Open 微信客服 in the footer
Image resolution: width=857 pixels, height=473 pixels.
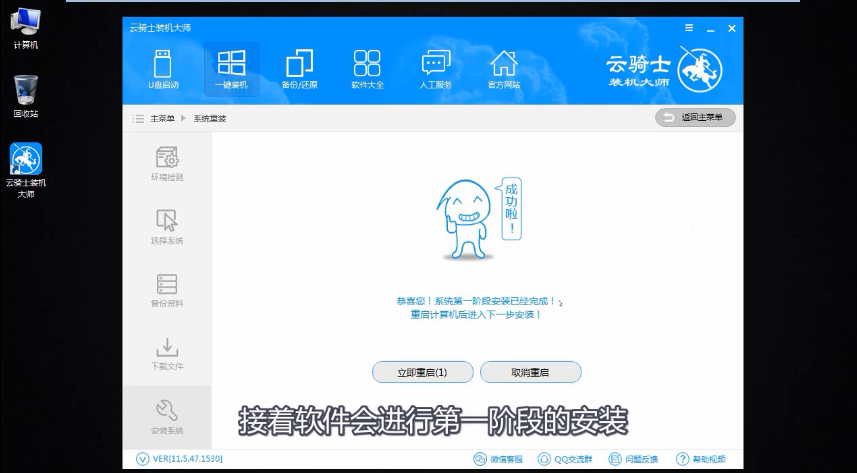[498, 459]
